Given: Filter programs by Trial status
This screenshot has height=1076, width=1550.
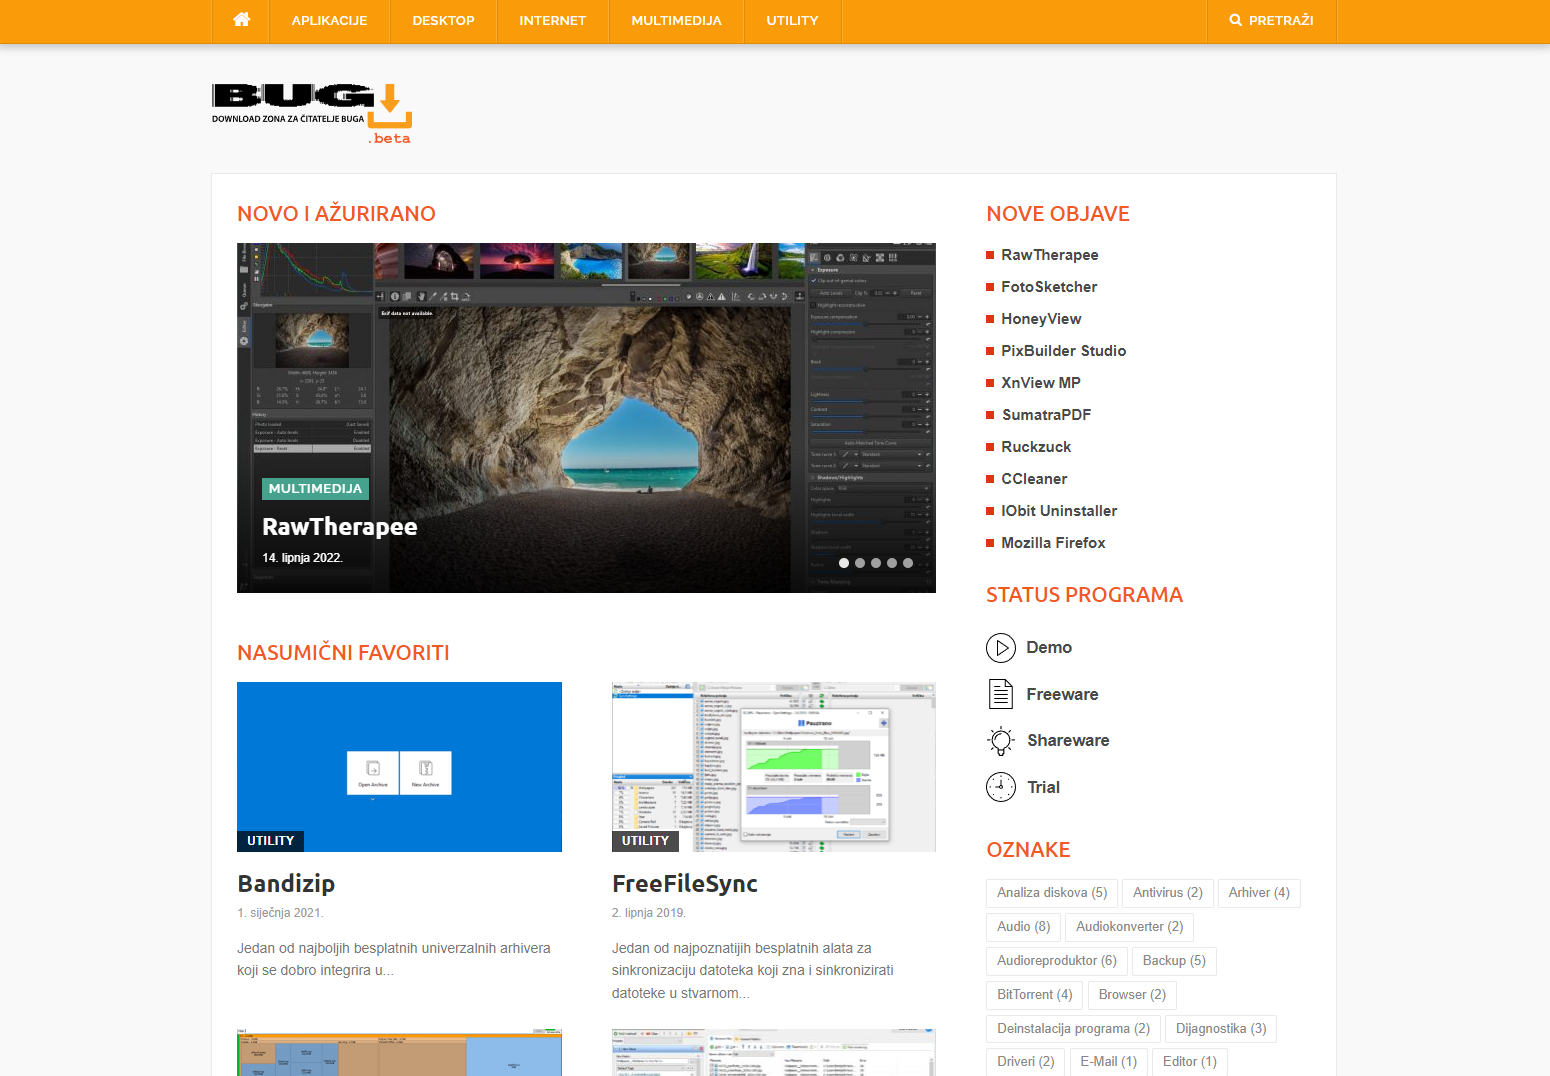Looking at the screenshot, I should (x=1043, y=787).
